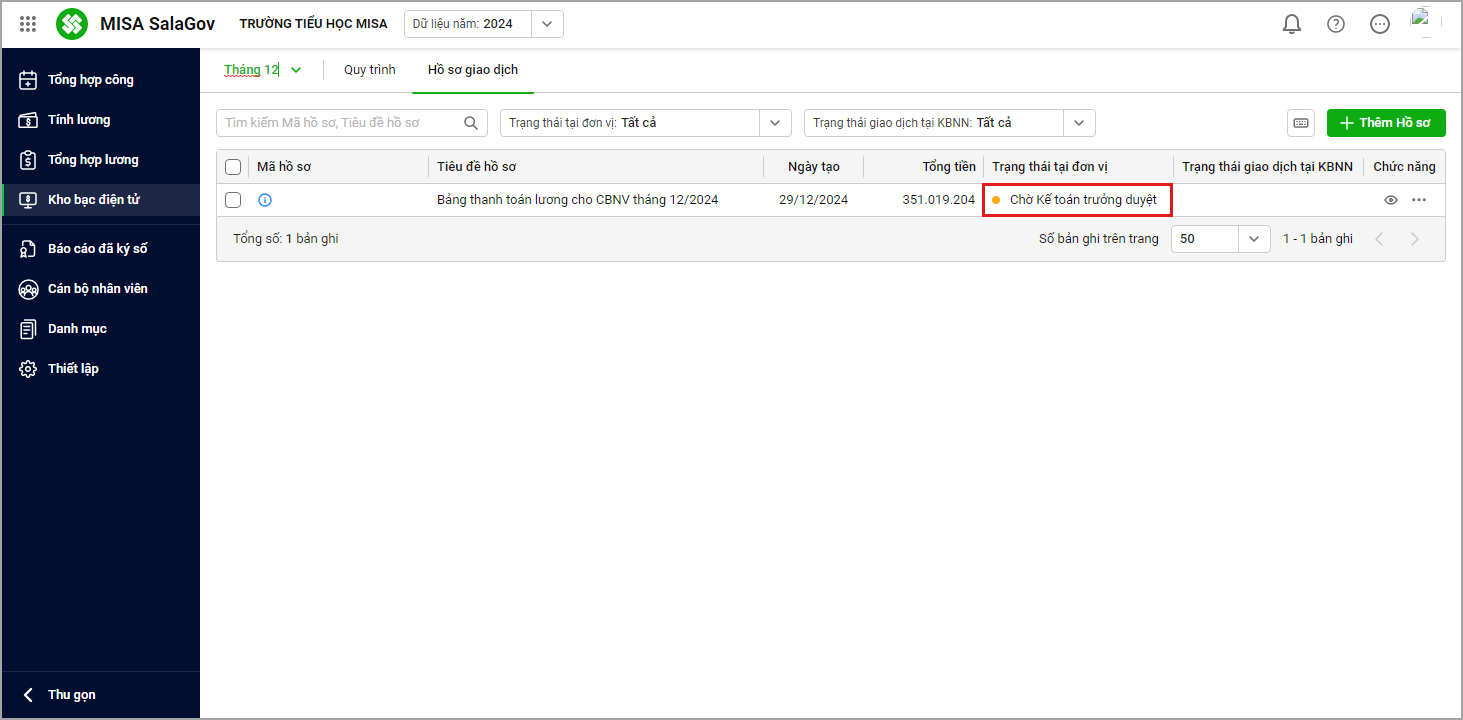Click the Thêm Hồ sơ button

tap(1385, 123)
